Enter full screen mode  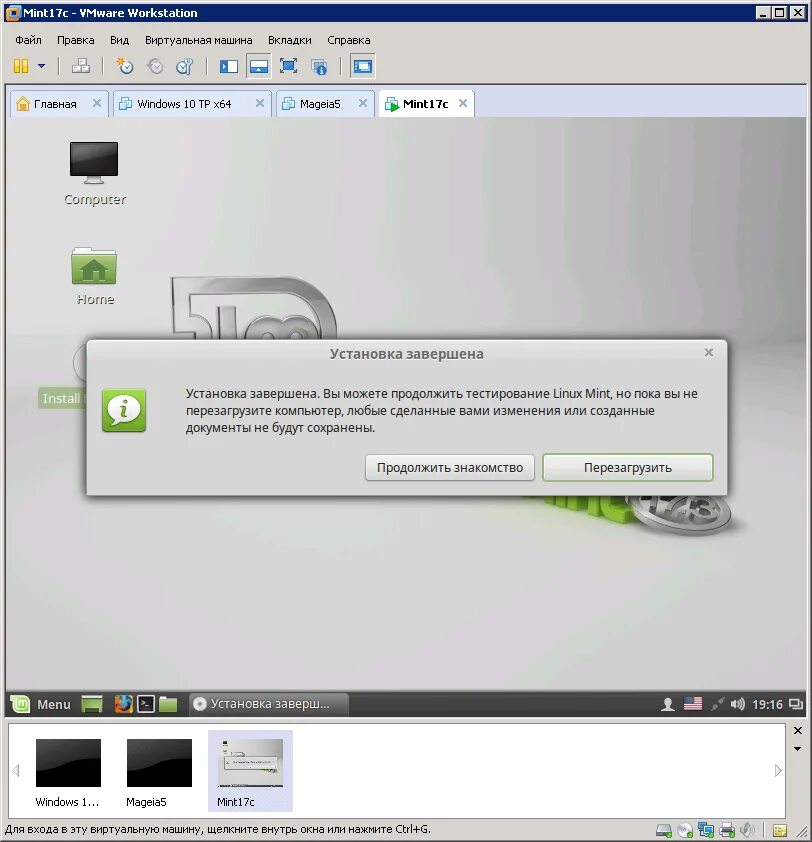point(288,66)
